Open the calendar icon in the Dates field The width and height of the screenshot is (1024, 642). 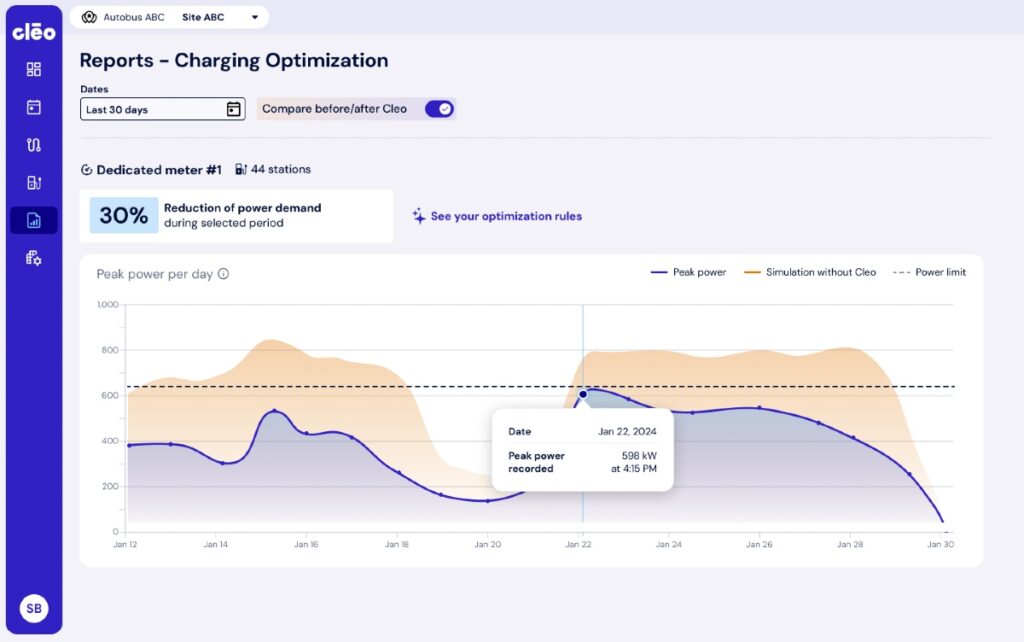pos(234,108)
